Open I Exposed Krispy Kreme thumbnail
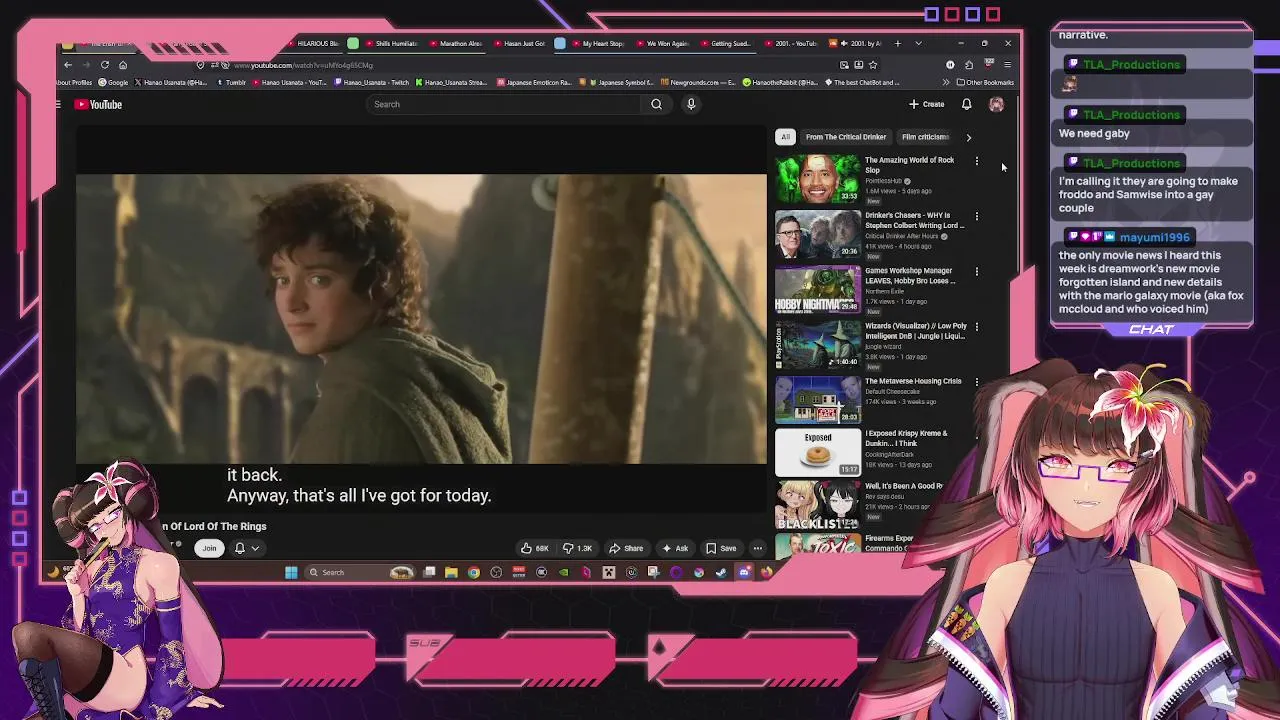This screenshot has width=1280, height=720. [x=818, y=453]
